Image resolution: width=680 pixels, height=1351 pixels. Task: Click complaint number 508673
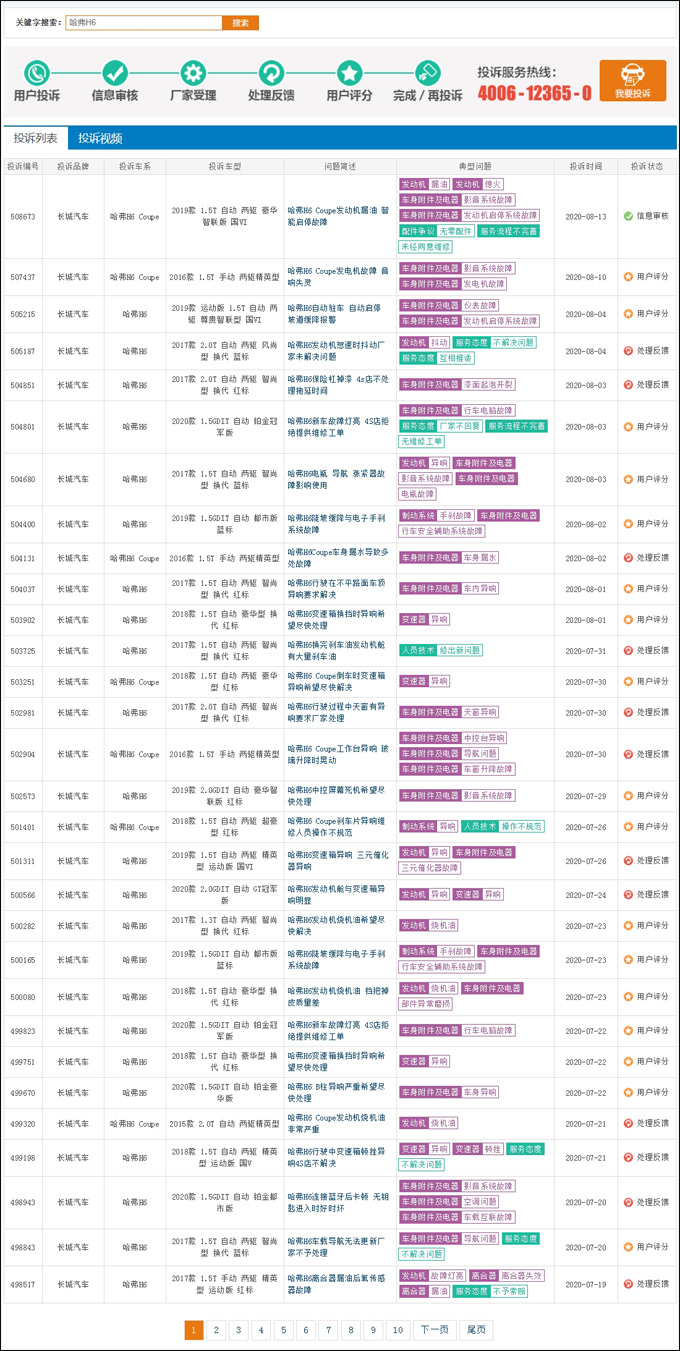[x=22, y=216]
